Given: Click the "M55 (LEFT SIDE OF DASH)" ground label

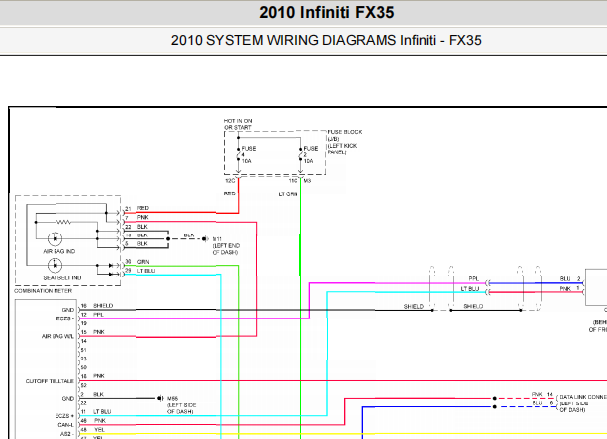Looking at the screenshot, I should pyautogui.click(x=182, y=405).
